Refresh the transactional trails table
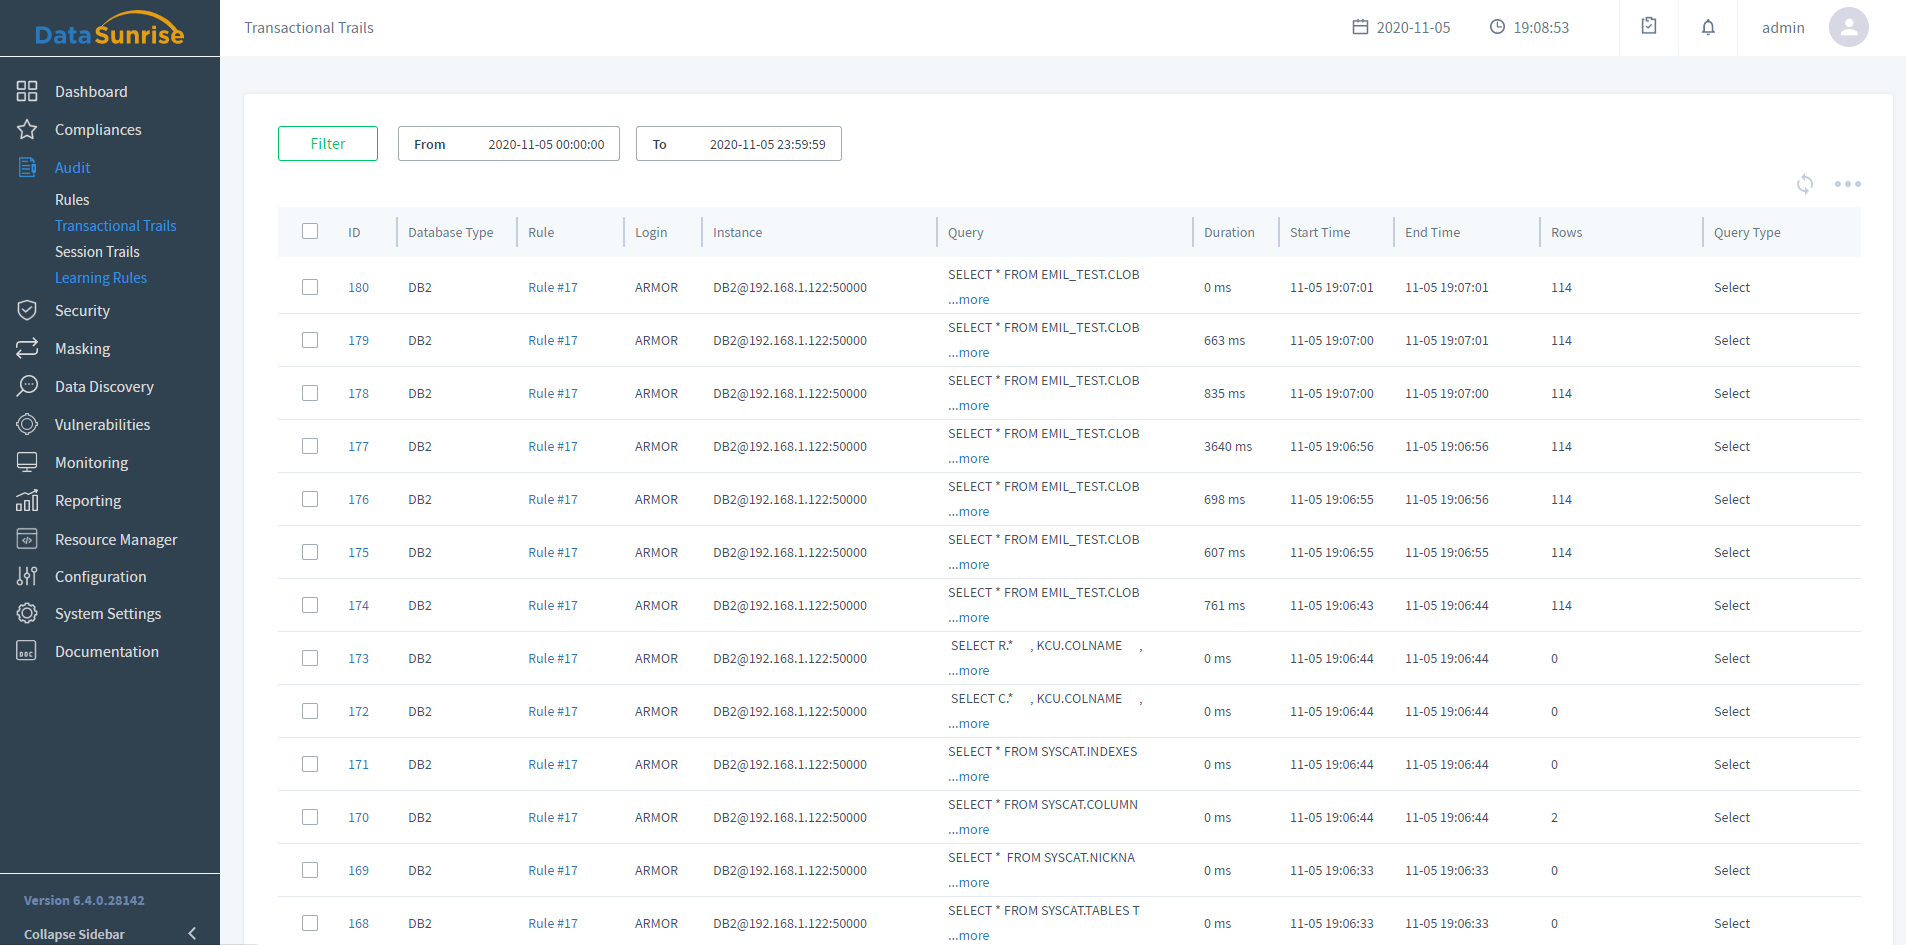 pyautogui.click(x=1804, y=184)
